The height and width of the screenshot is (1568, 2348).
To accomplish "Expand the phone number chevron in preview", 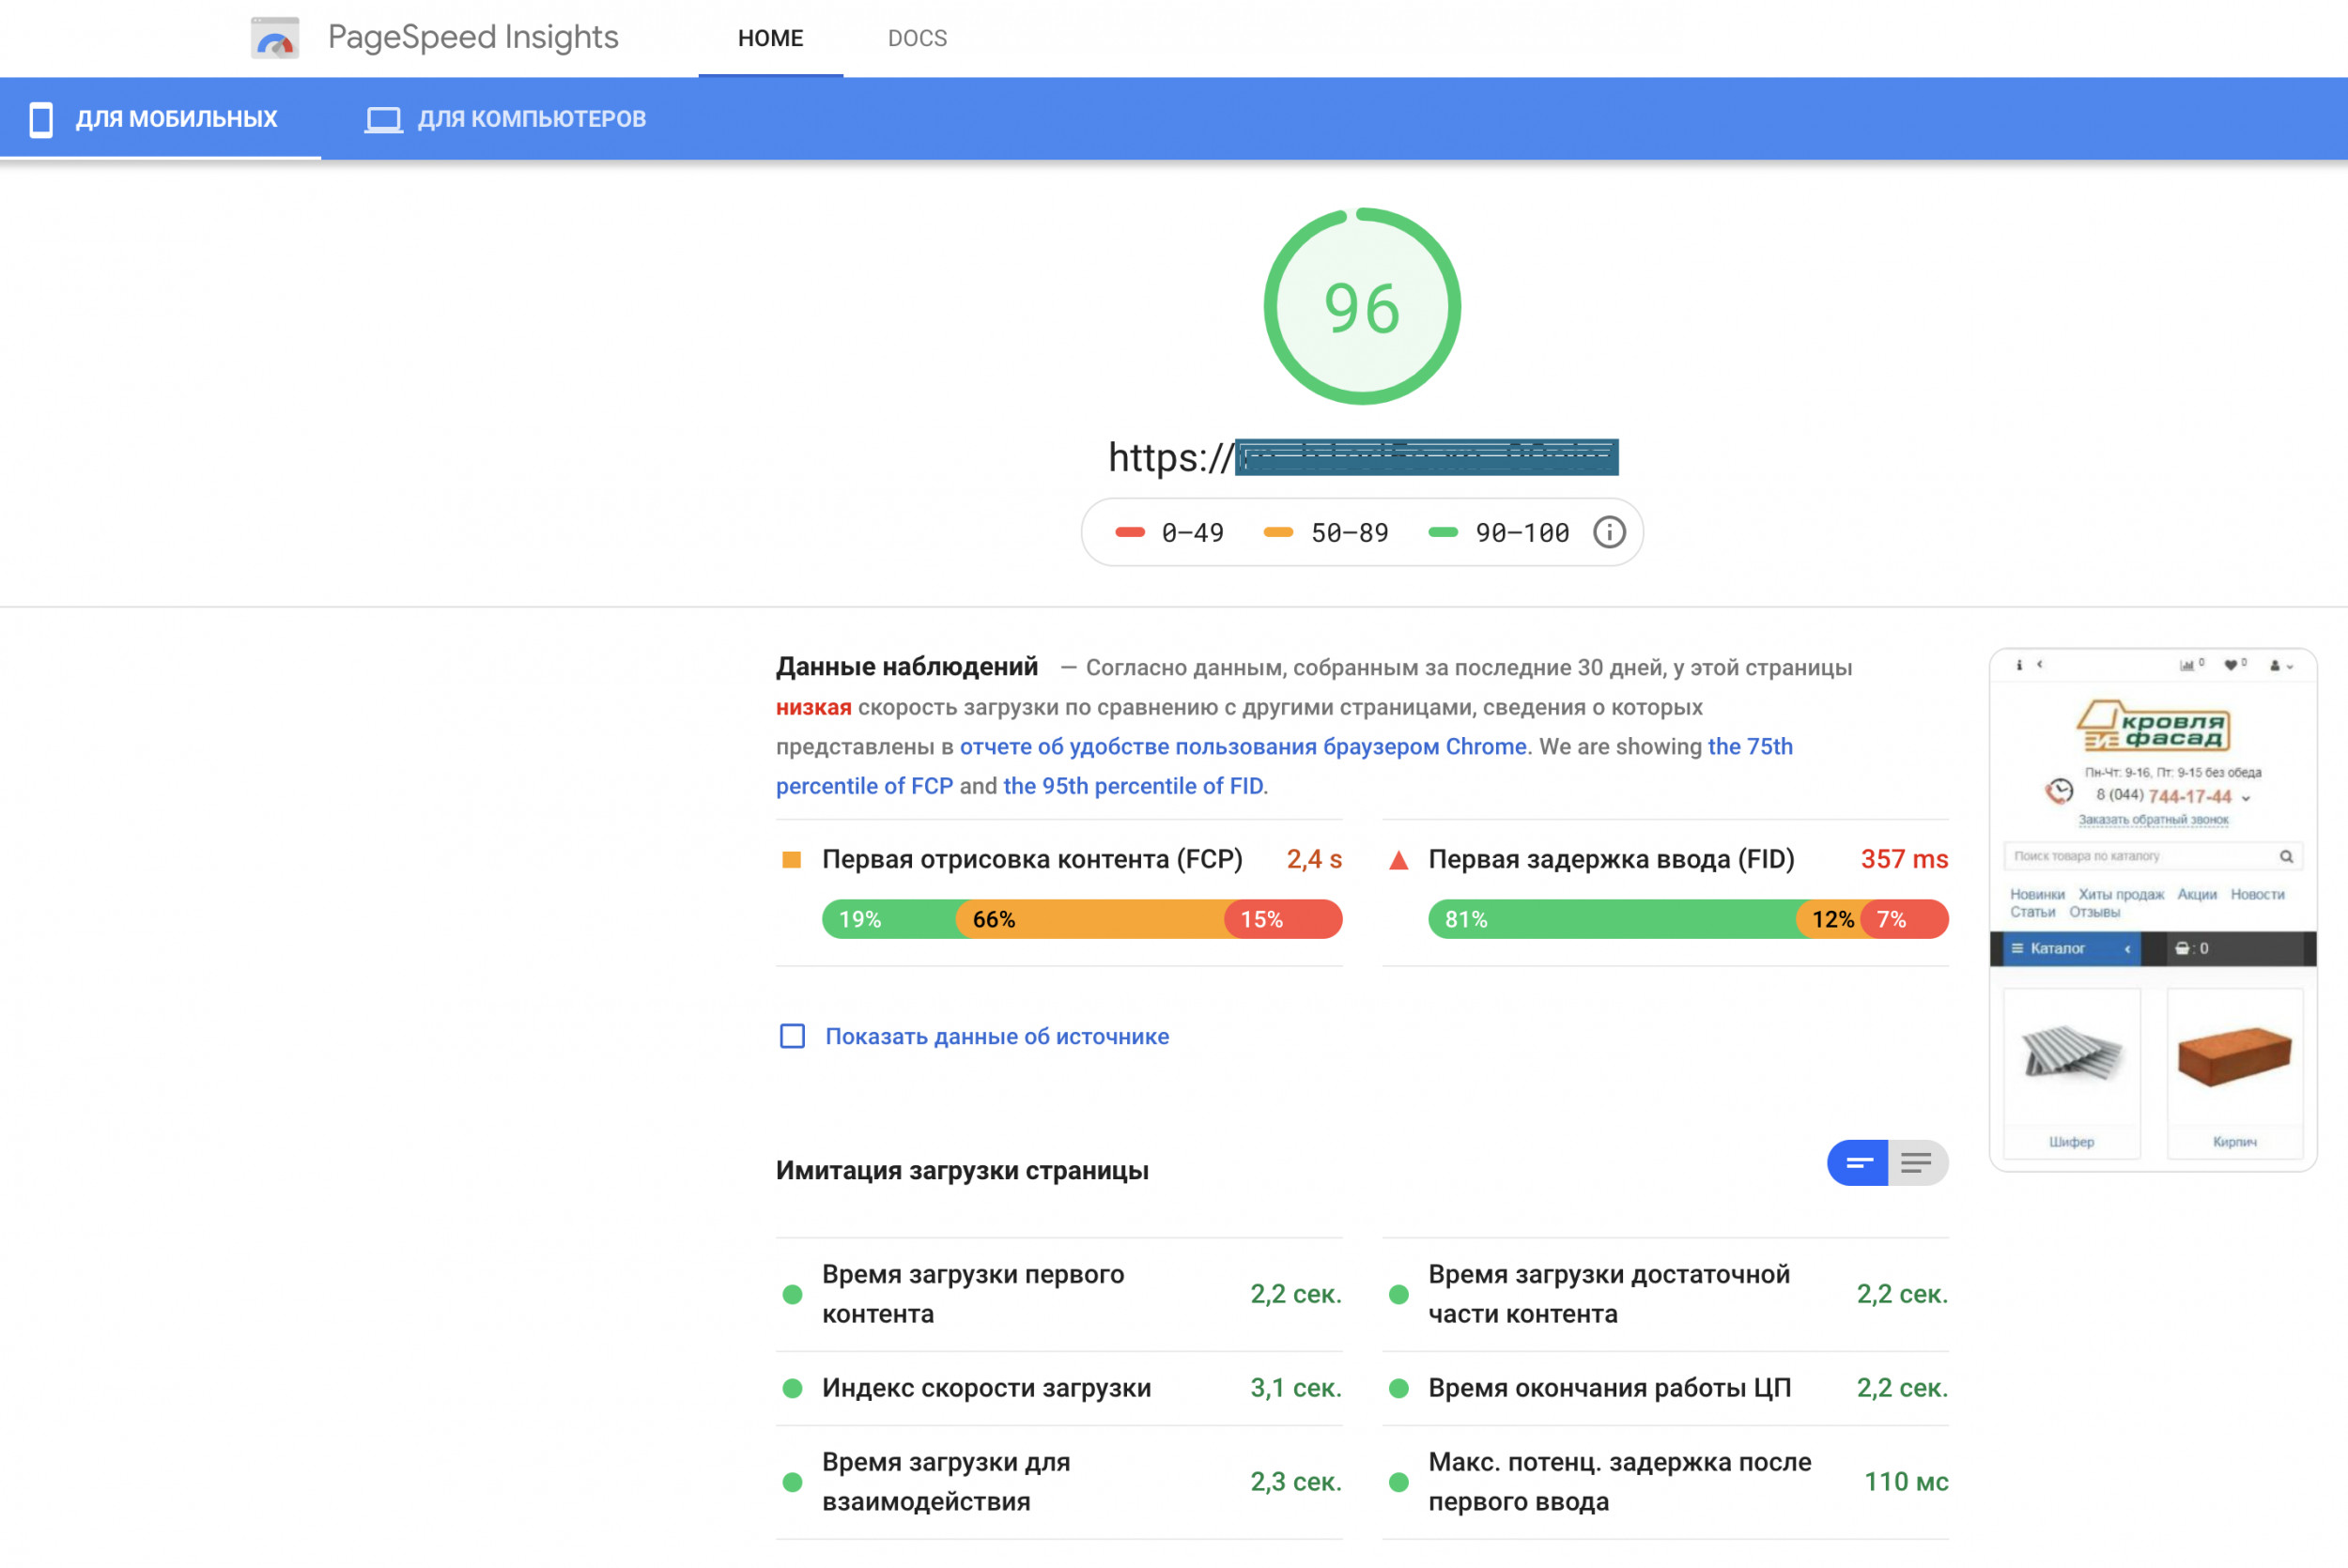I will (x=2246, y=798).
